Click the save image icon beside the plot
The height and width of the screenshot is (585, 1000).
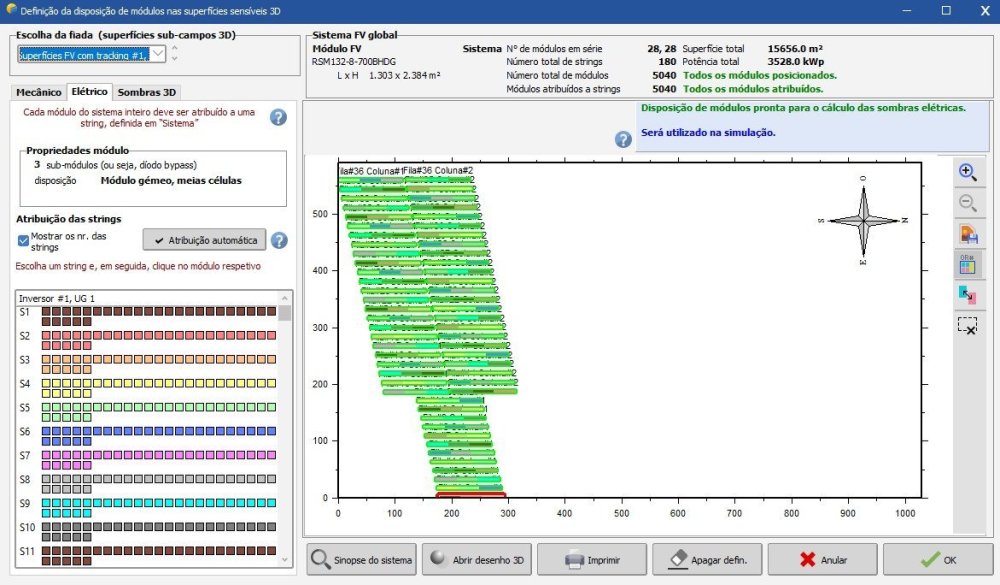[967, 234]
